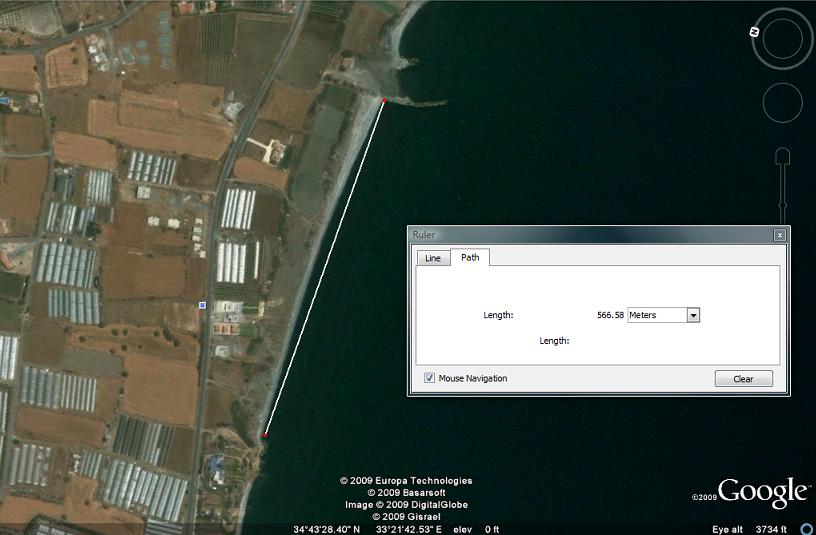
Task: Toggle the Mouse Navigation checkbox
Action: (x=429, y=378)
